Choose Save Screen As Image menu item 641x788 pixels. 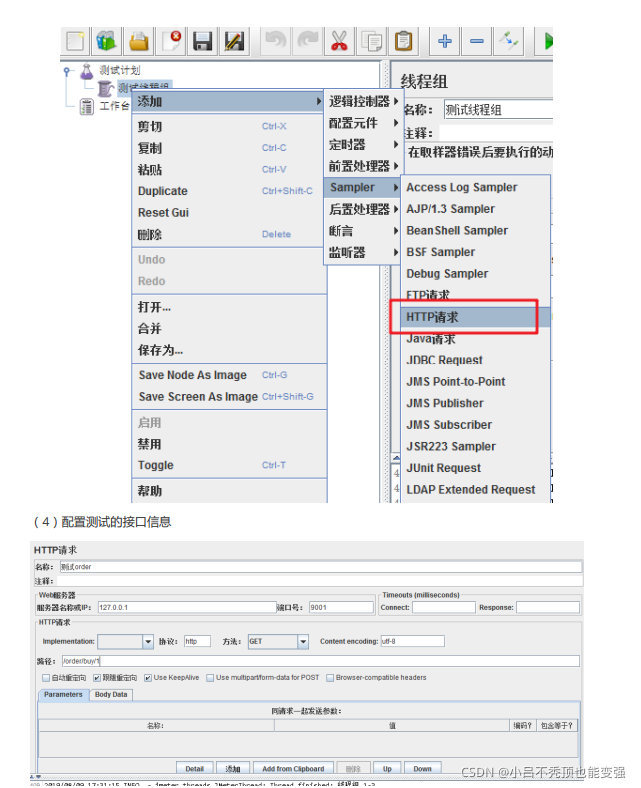(228, 397)
